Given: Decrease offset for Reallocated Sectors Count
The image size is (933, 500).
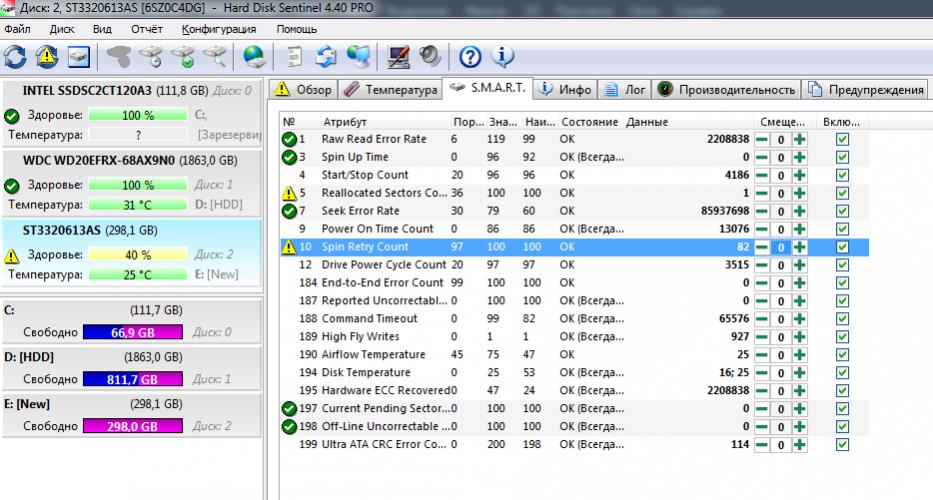Looking at the screenshot, I should (762, 193).
